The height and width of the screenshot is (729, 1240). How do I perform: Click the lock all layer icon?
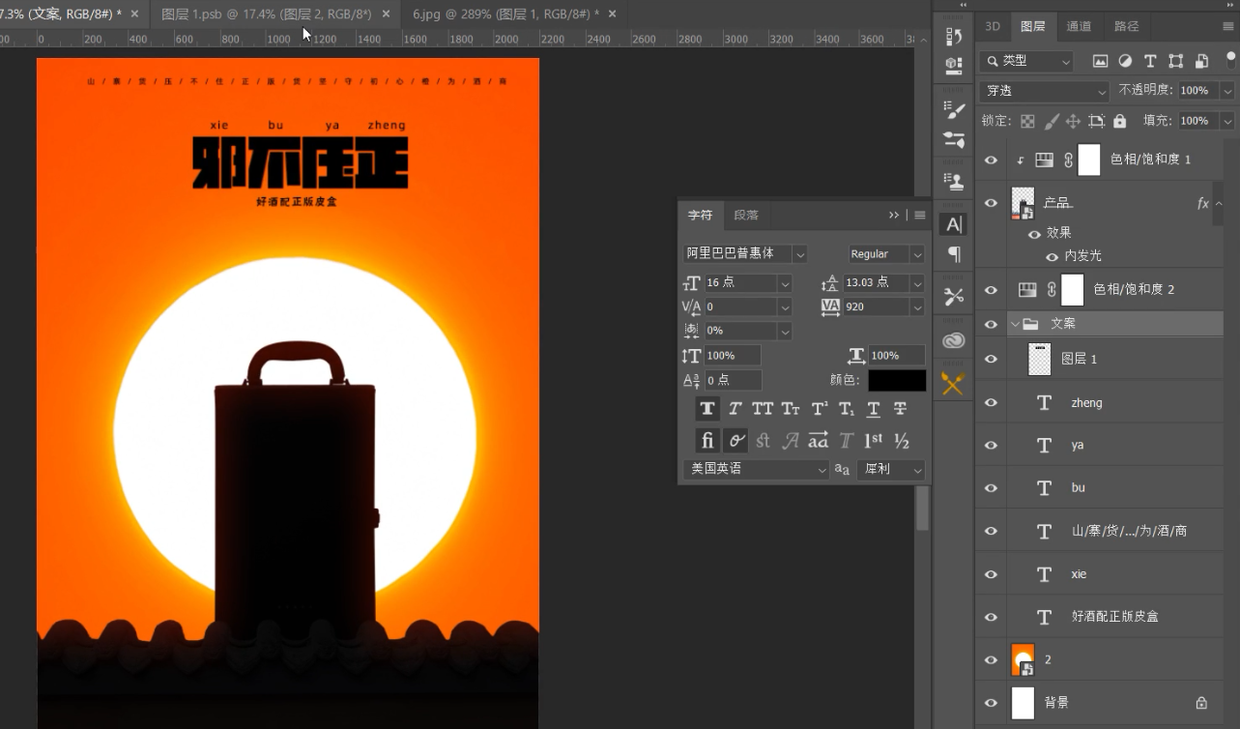tap(1120, 121)
